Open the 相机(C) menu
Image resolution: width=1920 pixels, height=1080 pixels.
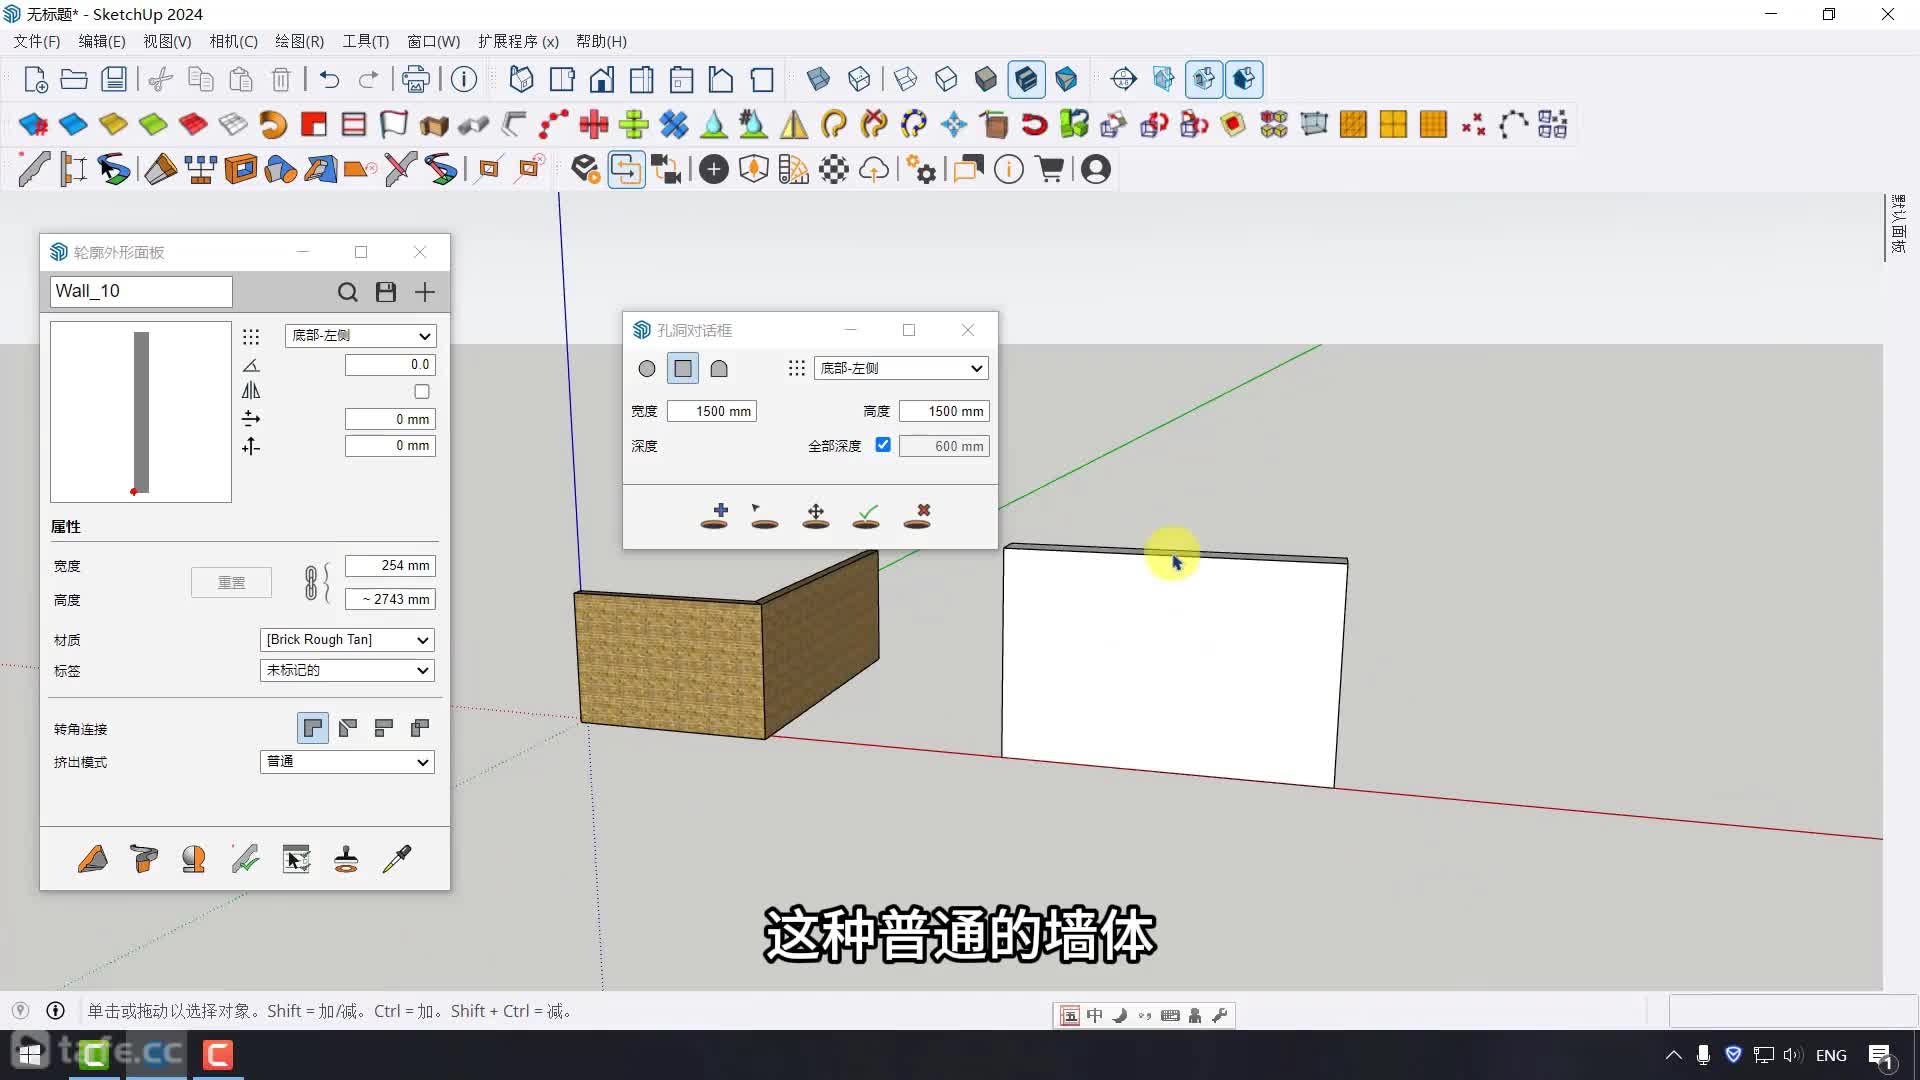click(233, 42)
